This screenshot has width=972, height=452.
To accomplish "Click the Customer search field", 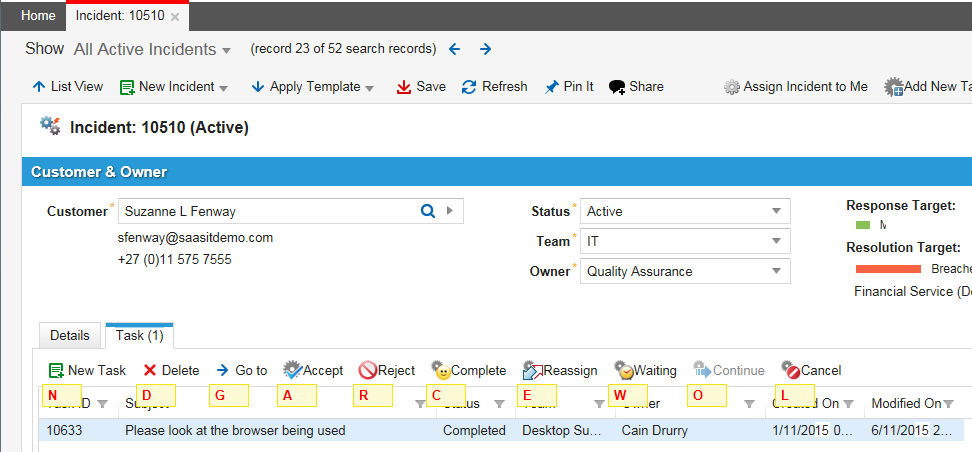I will pos(267,211).
